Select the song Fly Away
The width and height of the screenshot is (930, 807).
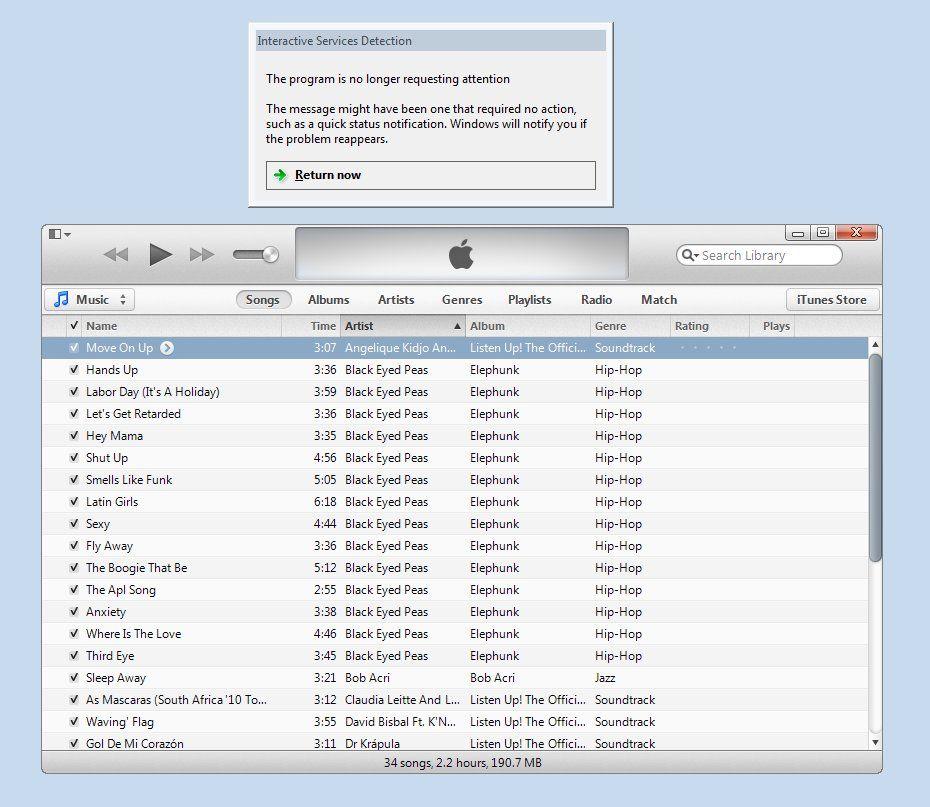455,546
